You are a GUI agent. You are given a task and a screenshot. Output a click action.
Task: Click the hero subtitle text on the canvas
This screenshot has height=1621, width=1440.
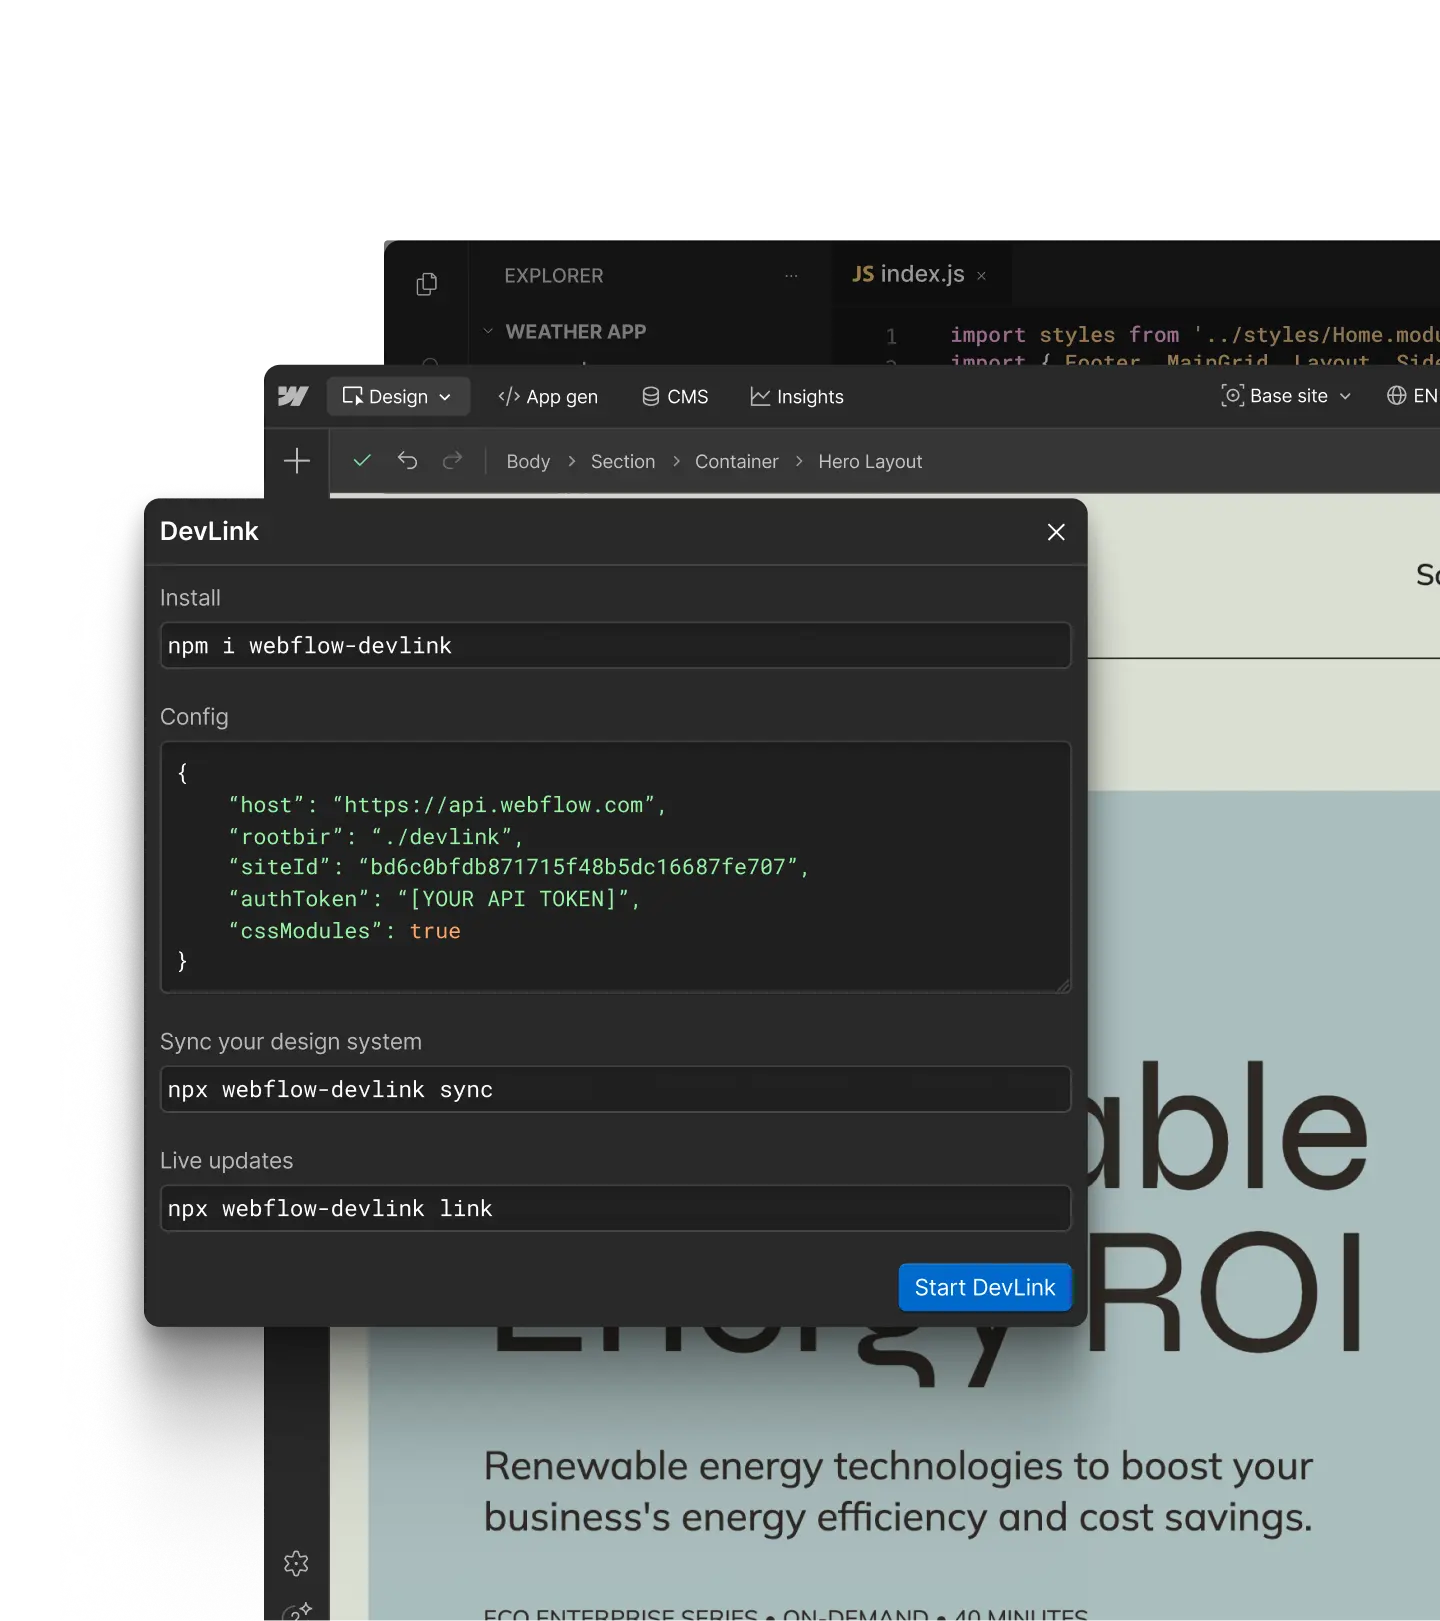point(898,1491)
